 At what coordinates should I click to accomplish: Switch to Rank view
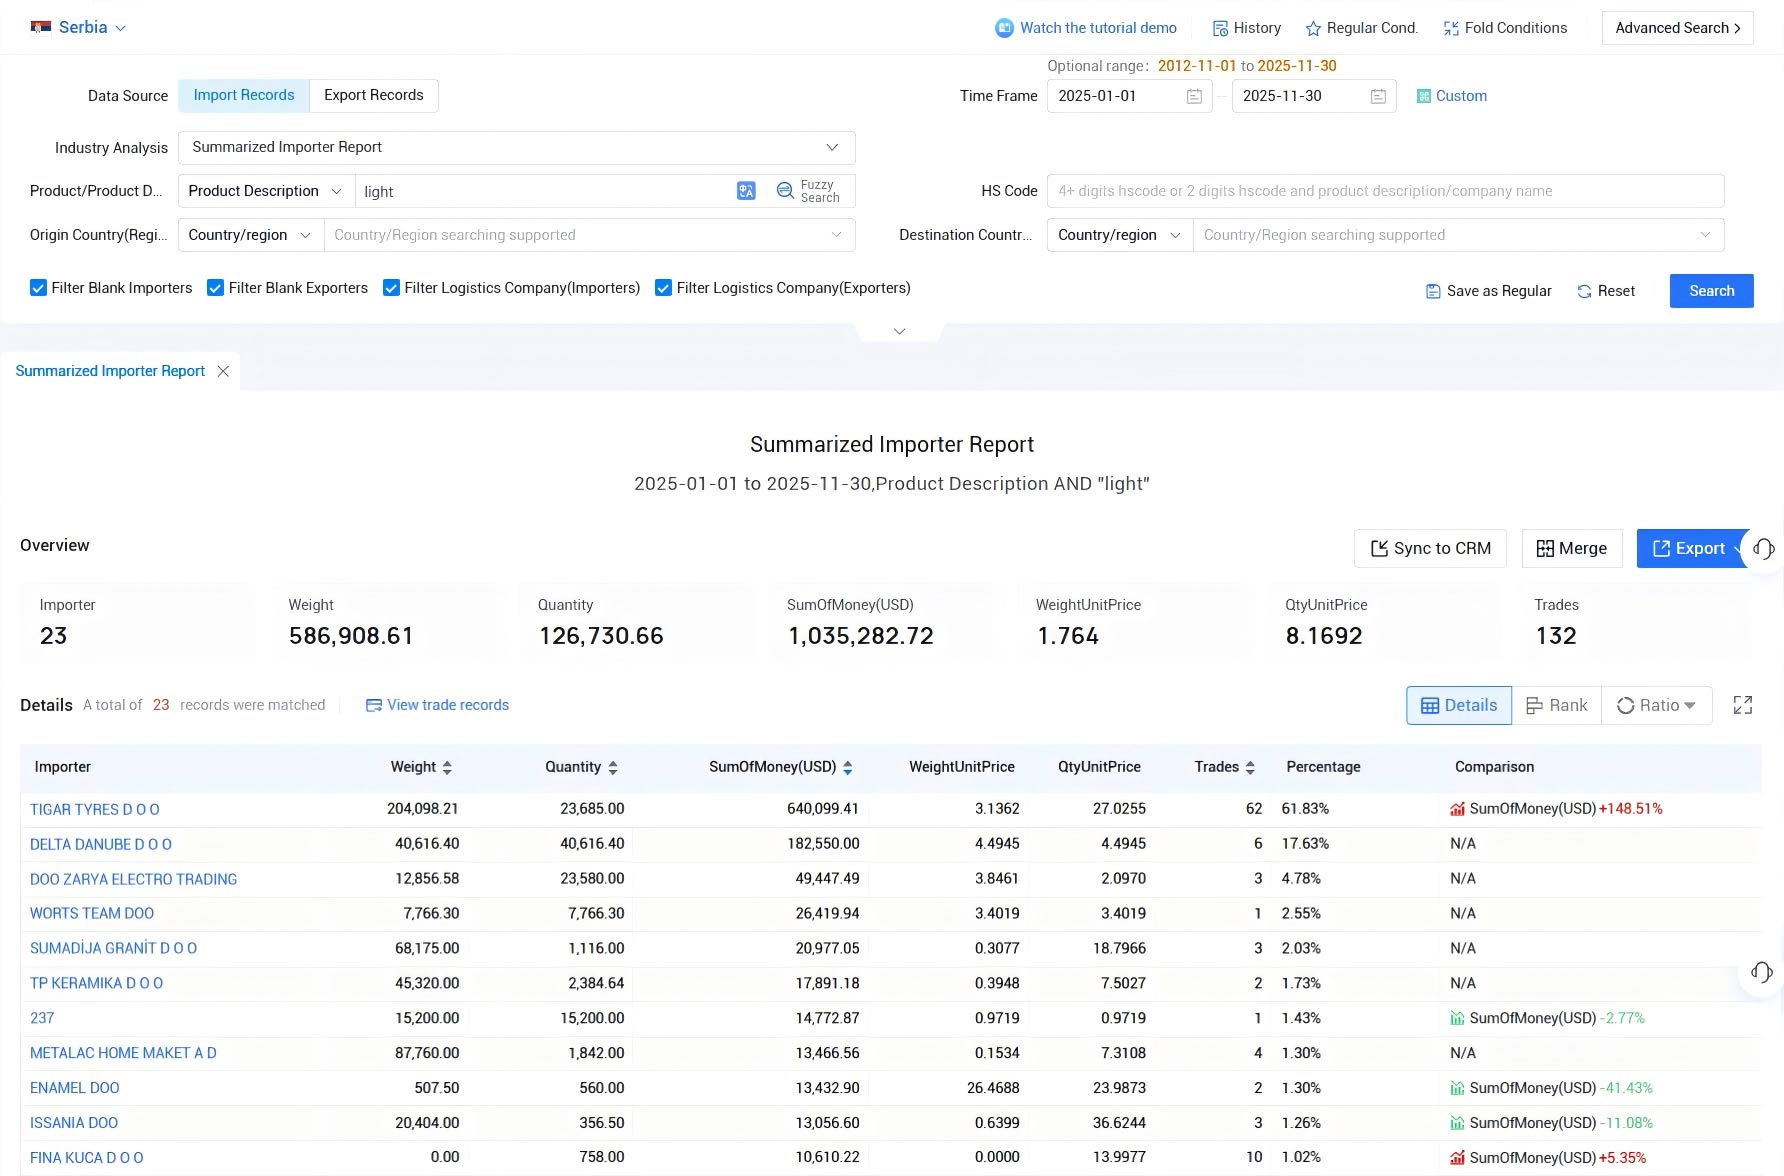1557,705
